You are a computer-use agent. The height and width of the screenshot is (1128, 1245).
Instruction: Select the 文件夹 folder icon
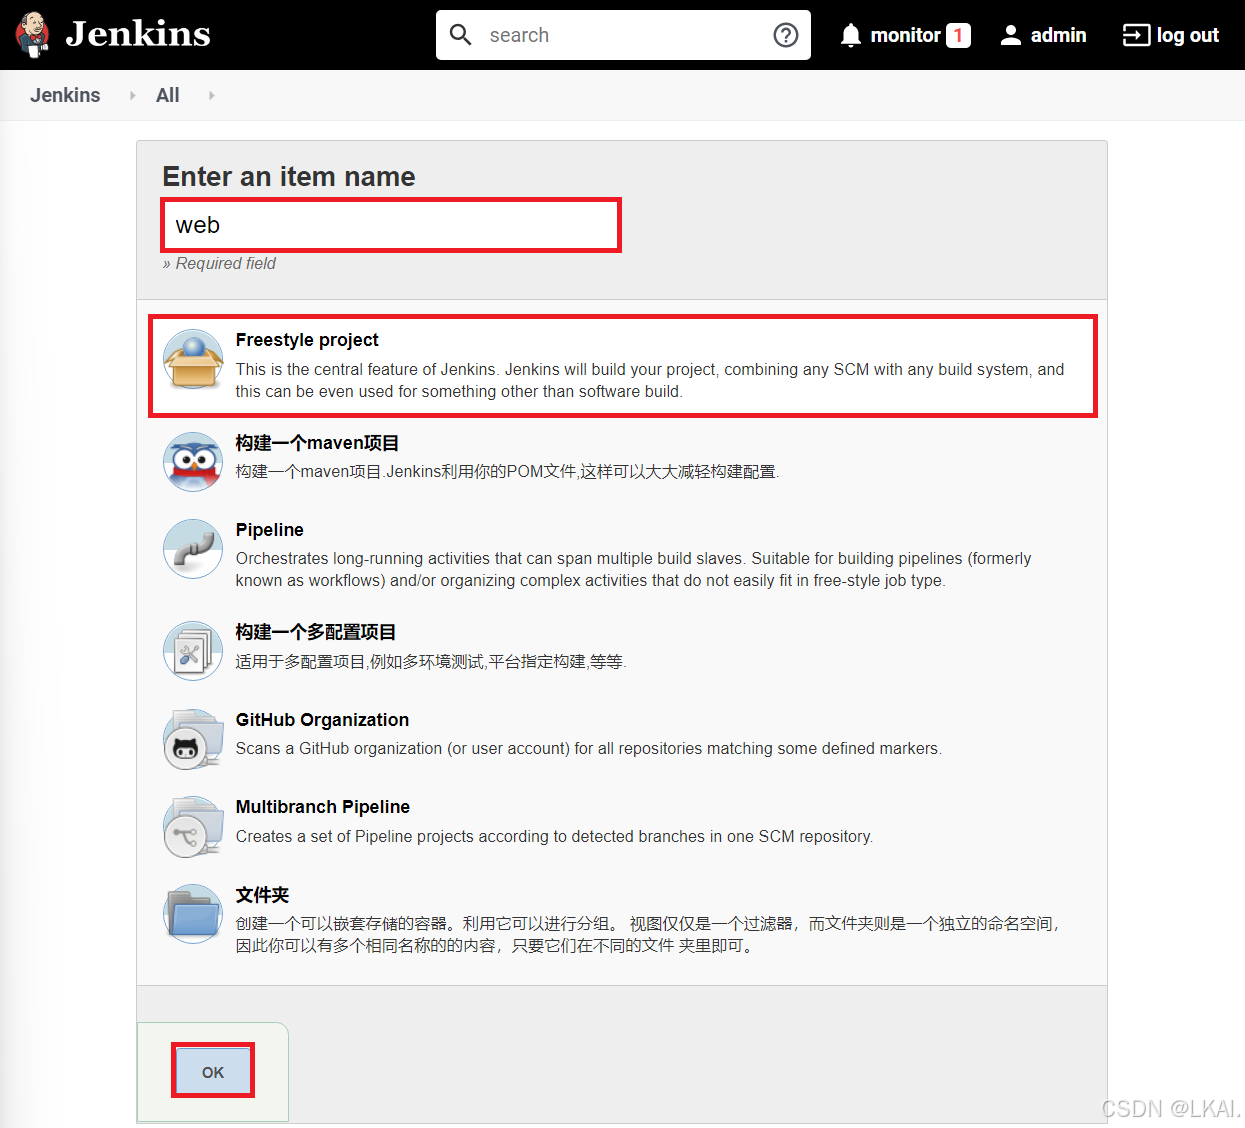[x=192, y=913]
